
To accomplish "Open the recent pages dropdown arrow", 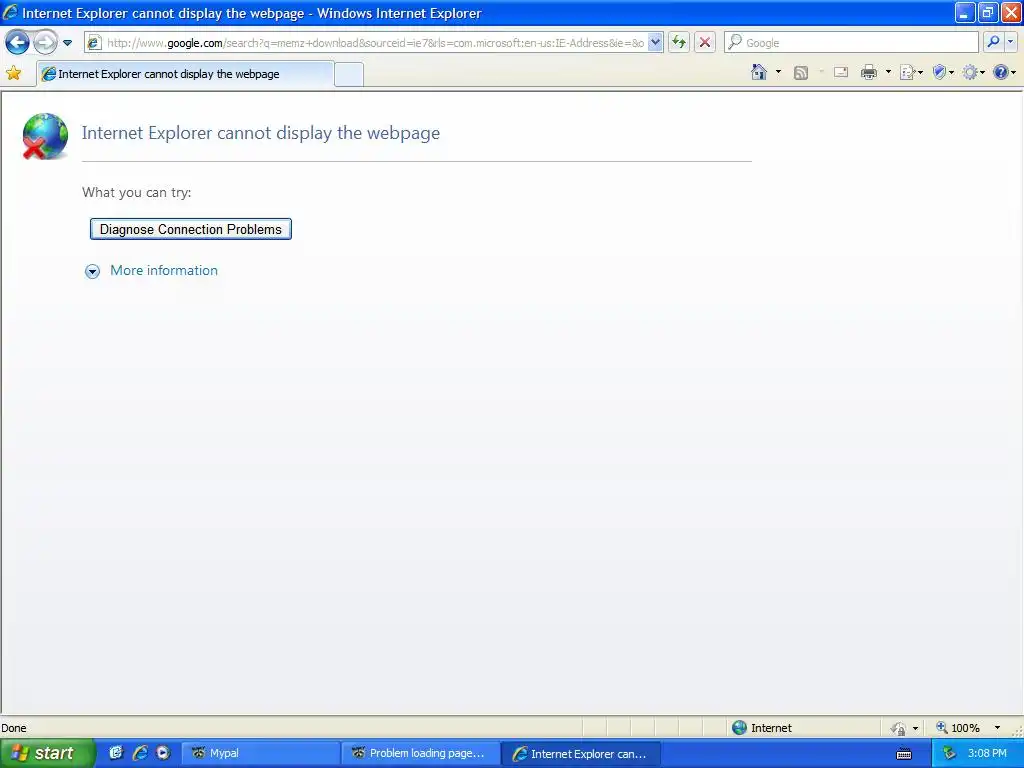I will click(x=67, y=43).
